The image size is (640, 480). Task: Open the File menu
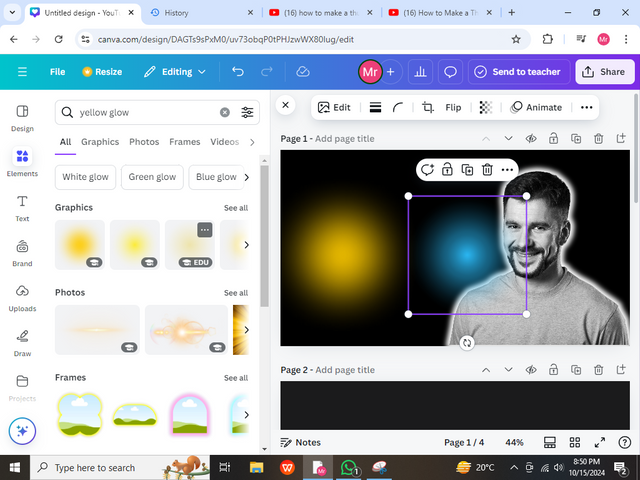click(57, 72)
